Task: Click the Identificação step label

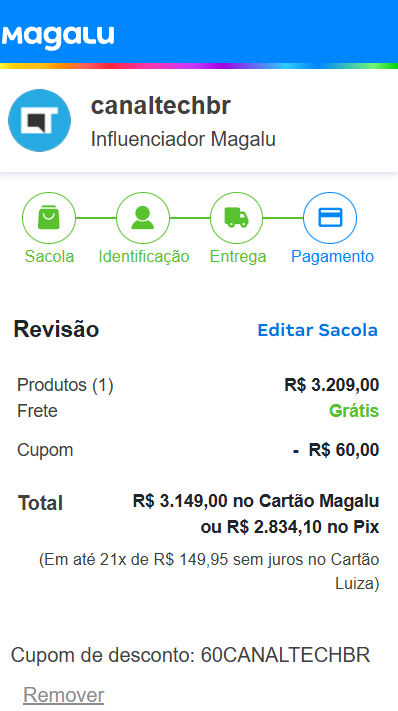Action: 144,257
